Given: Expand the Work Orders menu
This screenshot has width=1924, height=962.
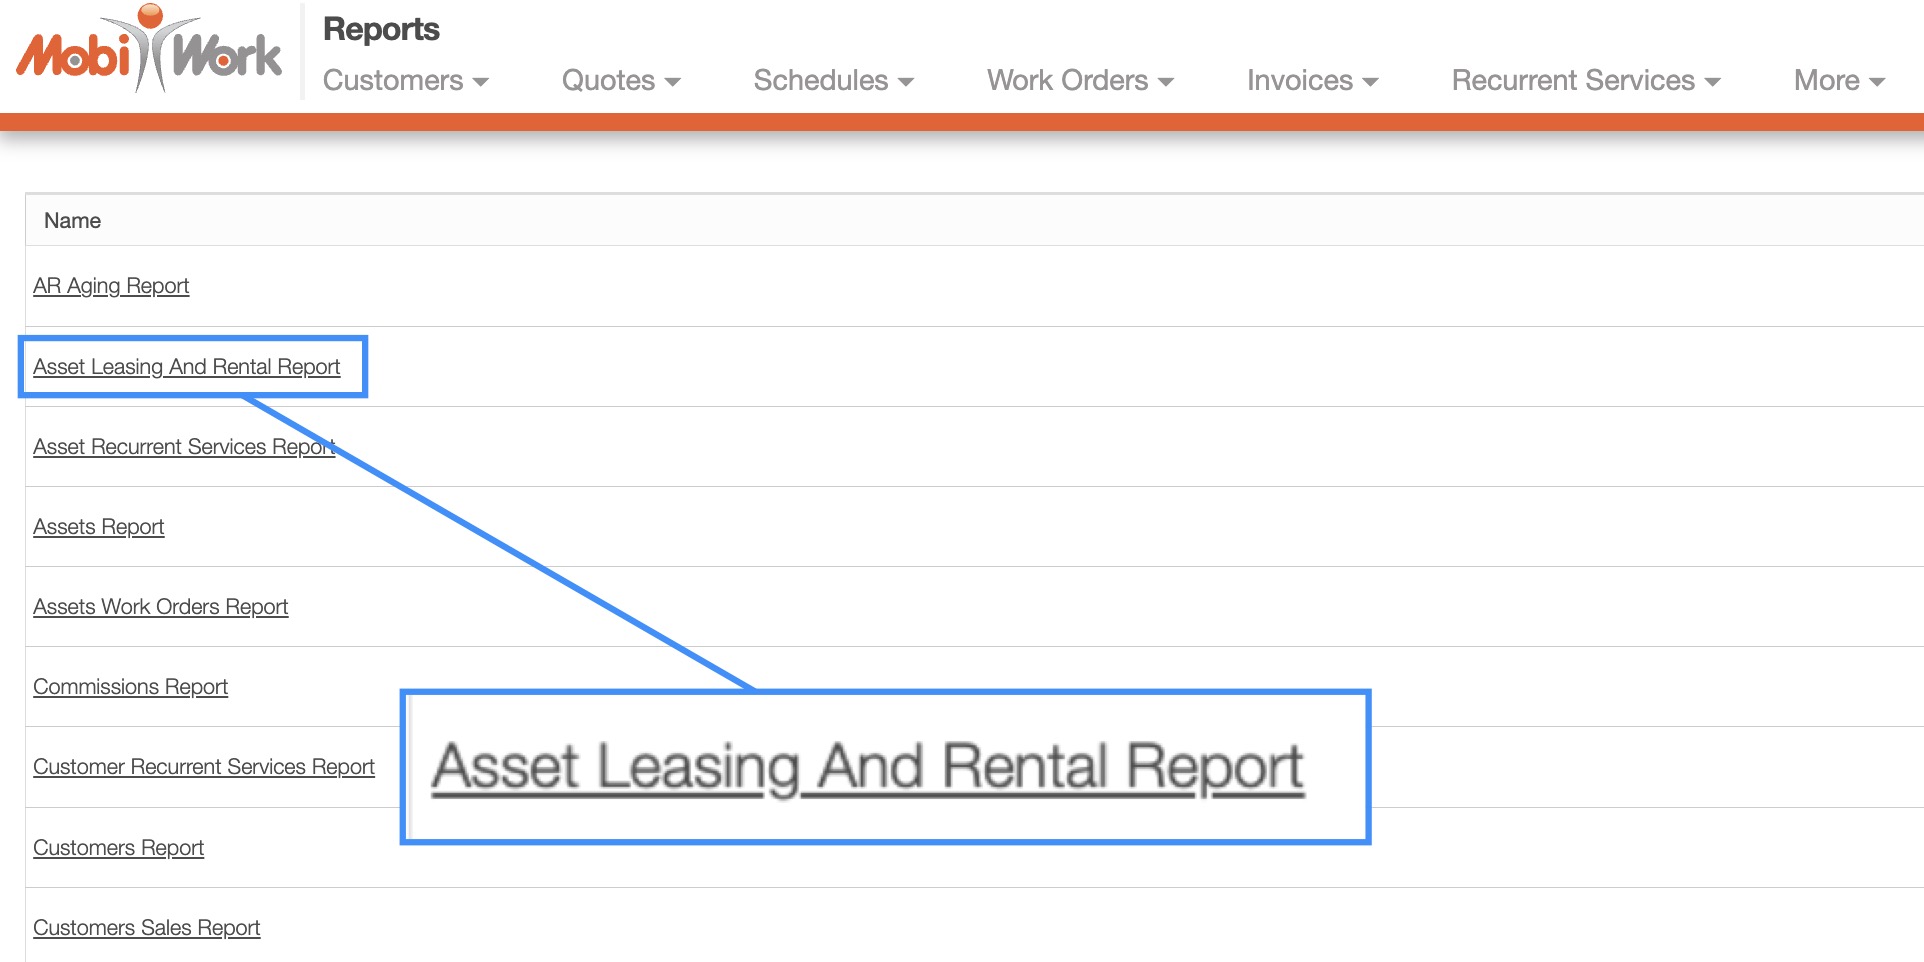Looking at the screenshot, I should (1079, 81).
